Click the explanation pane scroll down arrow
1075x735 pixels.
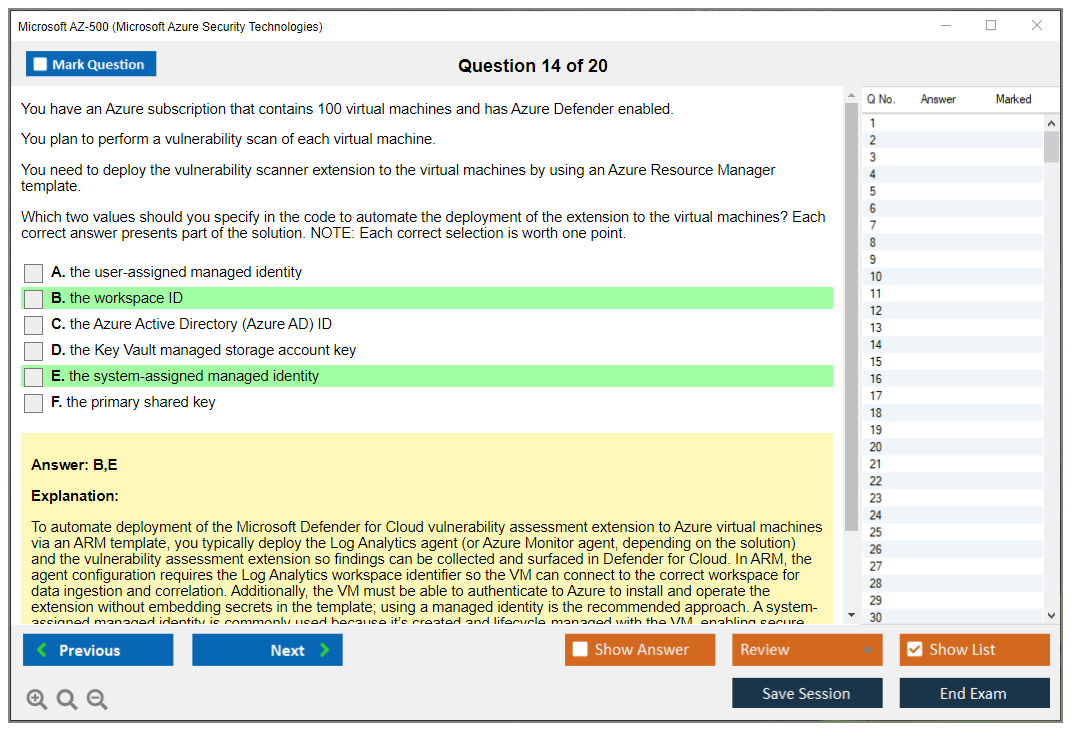click(851, 614)
